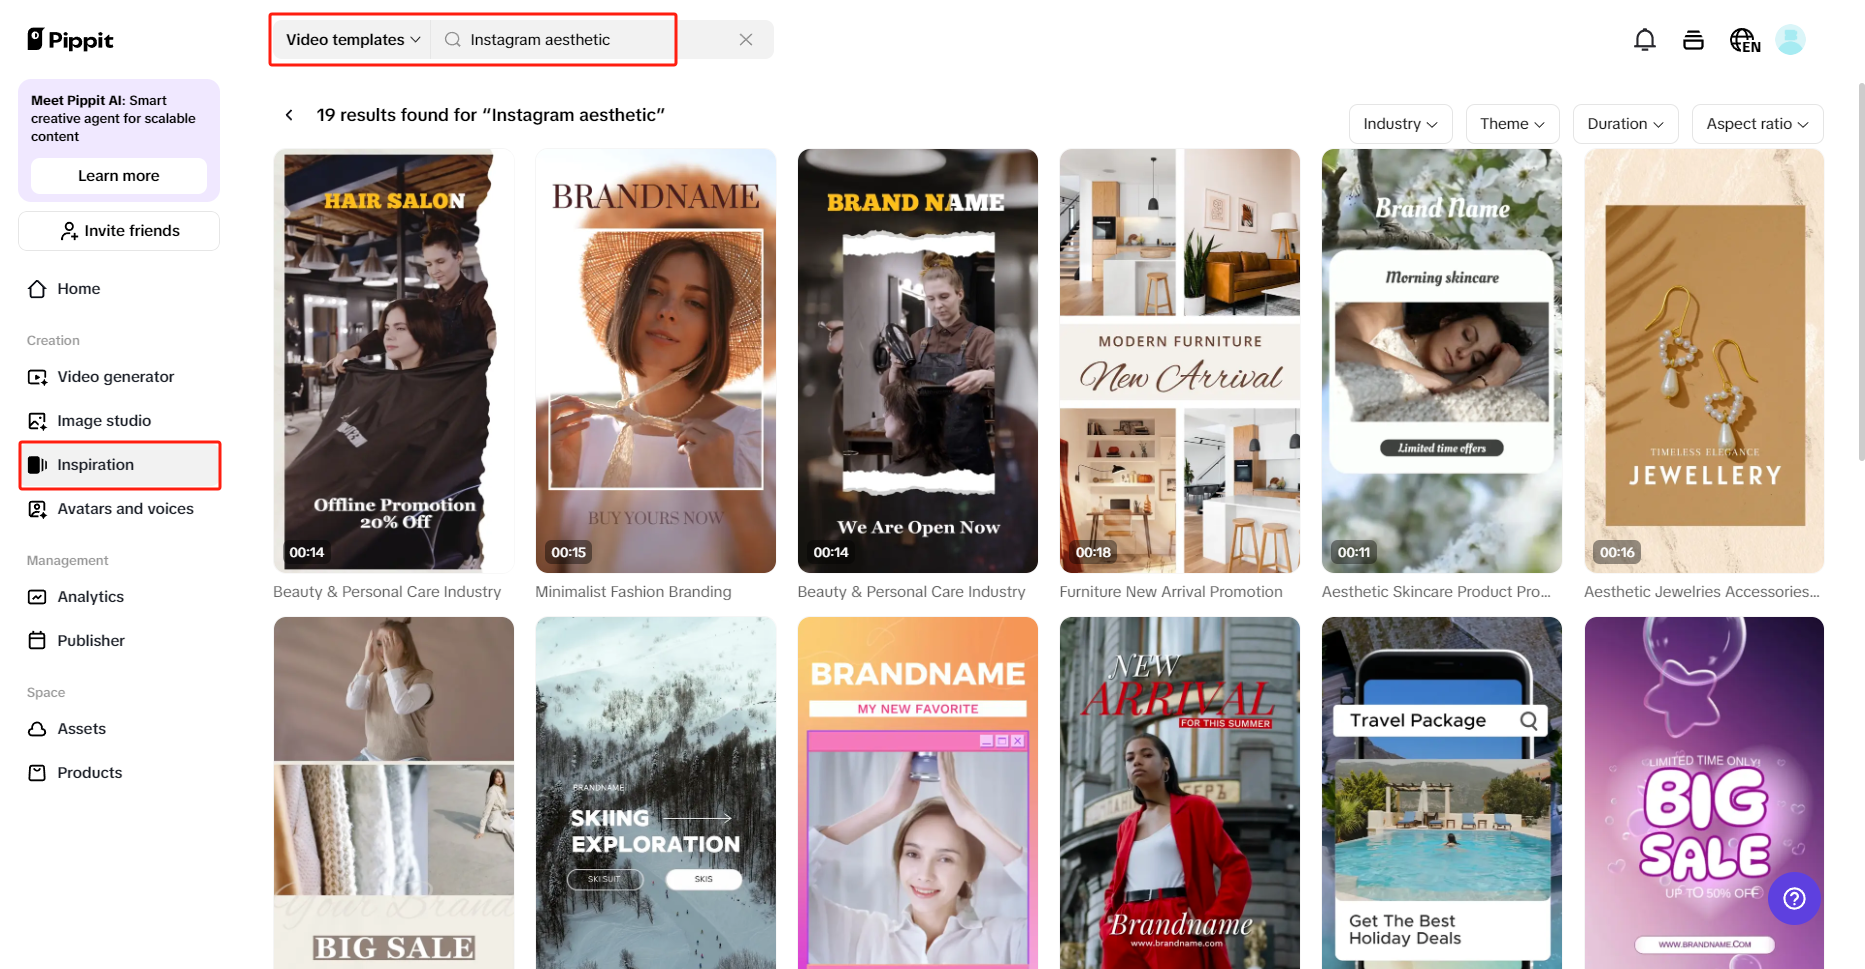Clear the Instagram aesthetic search query
This screenshot has width=1865, height=969.
coord(745,39)
